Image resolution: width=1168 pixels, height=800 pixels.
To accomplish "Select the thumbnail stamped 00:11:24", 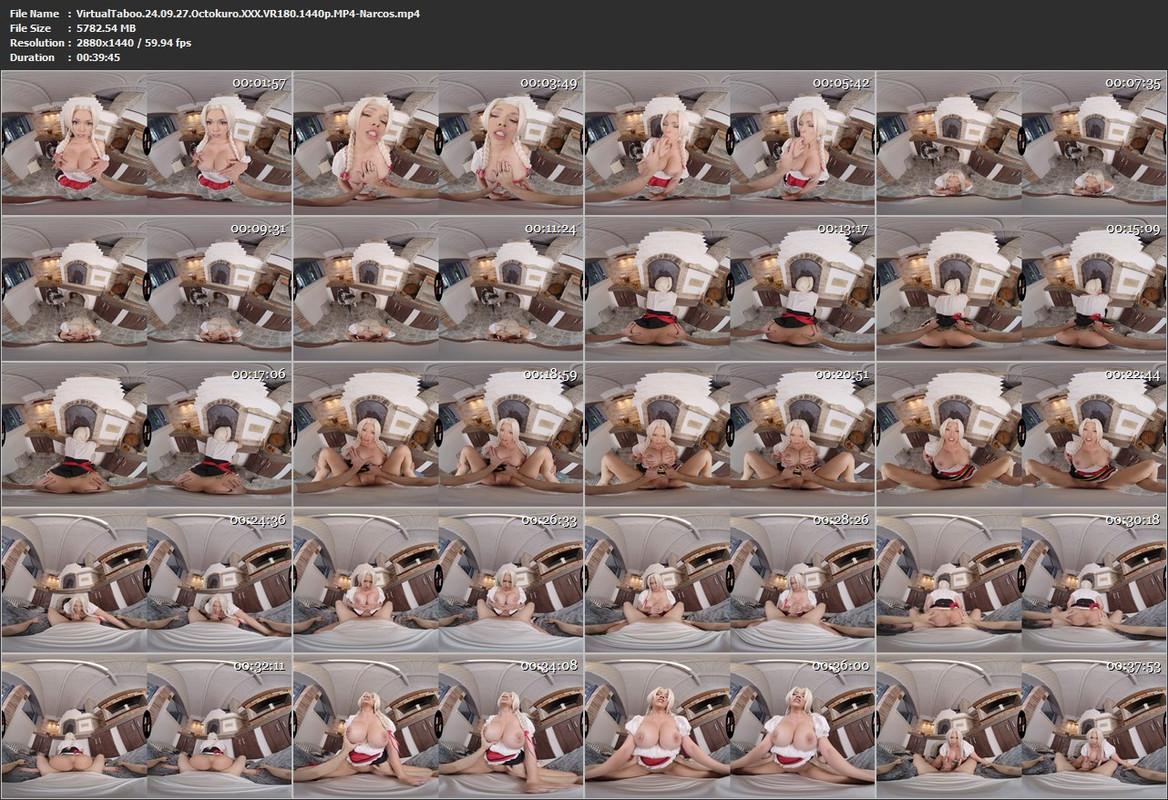I will coord(438,288).
